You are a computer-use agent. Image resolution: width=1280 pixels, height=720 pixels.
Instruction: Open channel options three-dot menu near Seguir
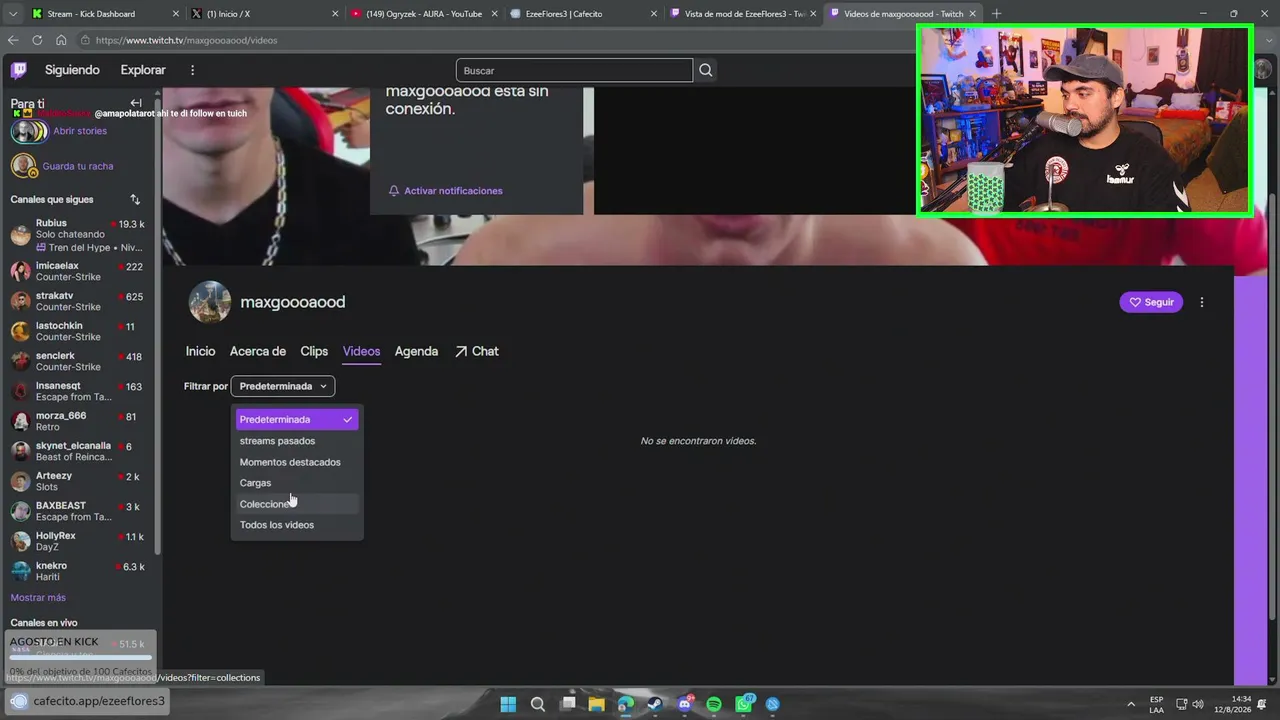1202,302
